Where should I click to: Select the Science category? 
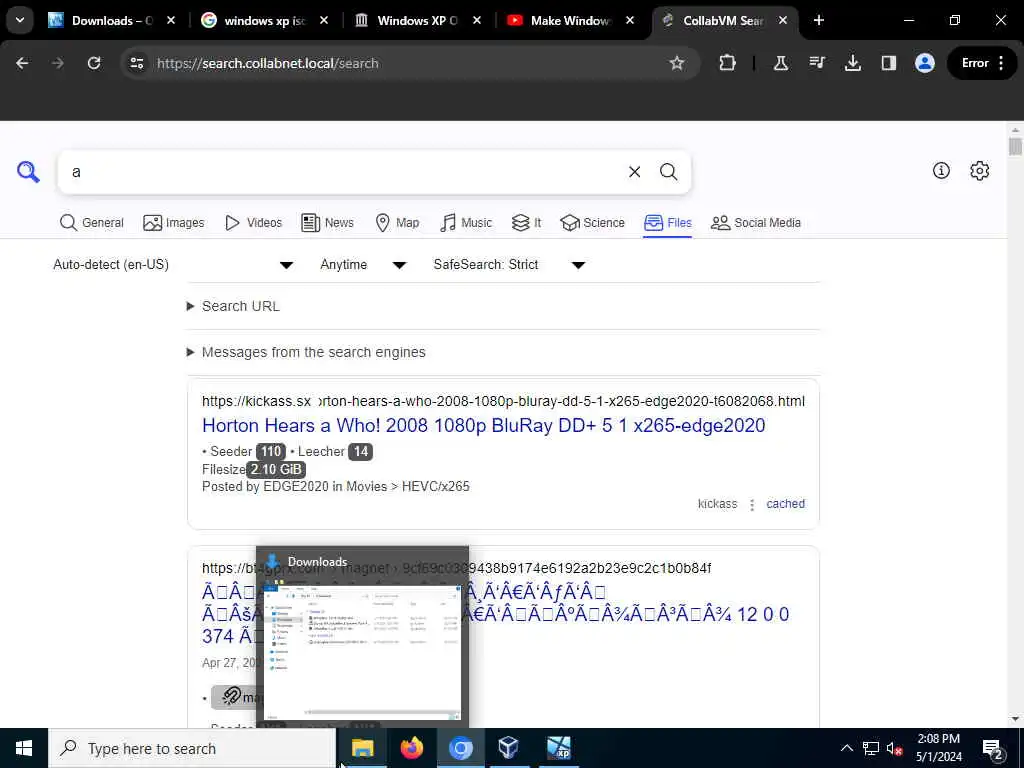click(592, 223)
